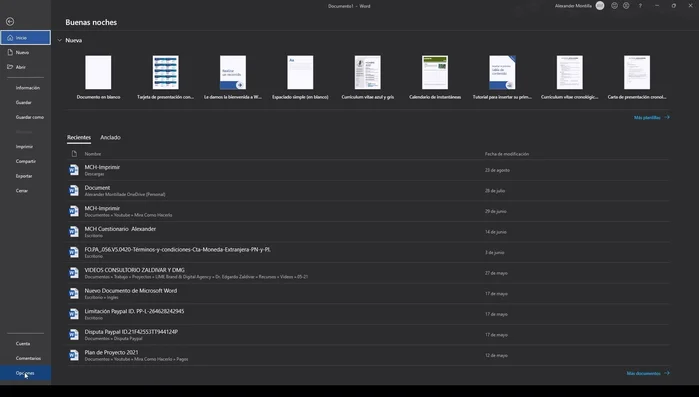Viewport: 699px width, 397px height.
Task: Choose Currículum vitae cronológico template
Action: (569, 77)
